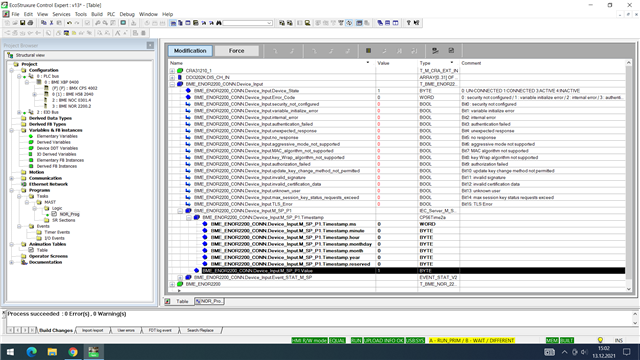This screenshot has height=360, width=640.
Task: Click the RUN status bar indicator
Action: pos(356,340)
